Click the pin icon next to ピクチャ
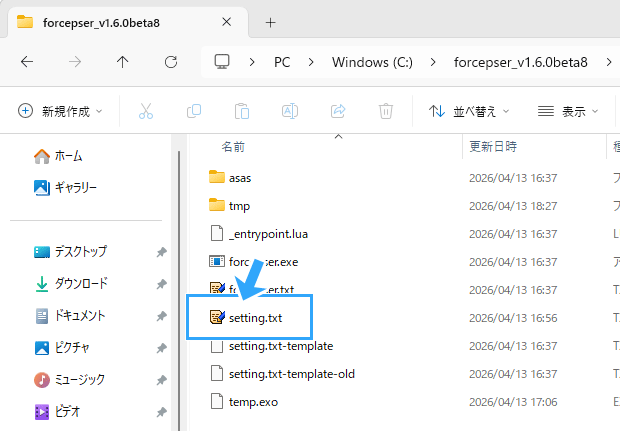 [161, 348]
